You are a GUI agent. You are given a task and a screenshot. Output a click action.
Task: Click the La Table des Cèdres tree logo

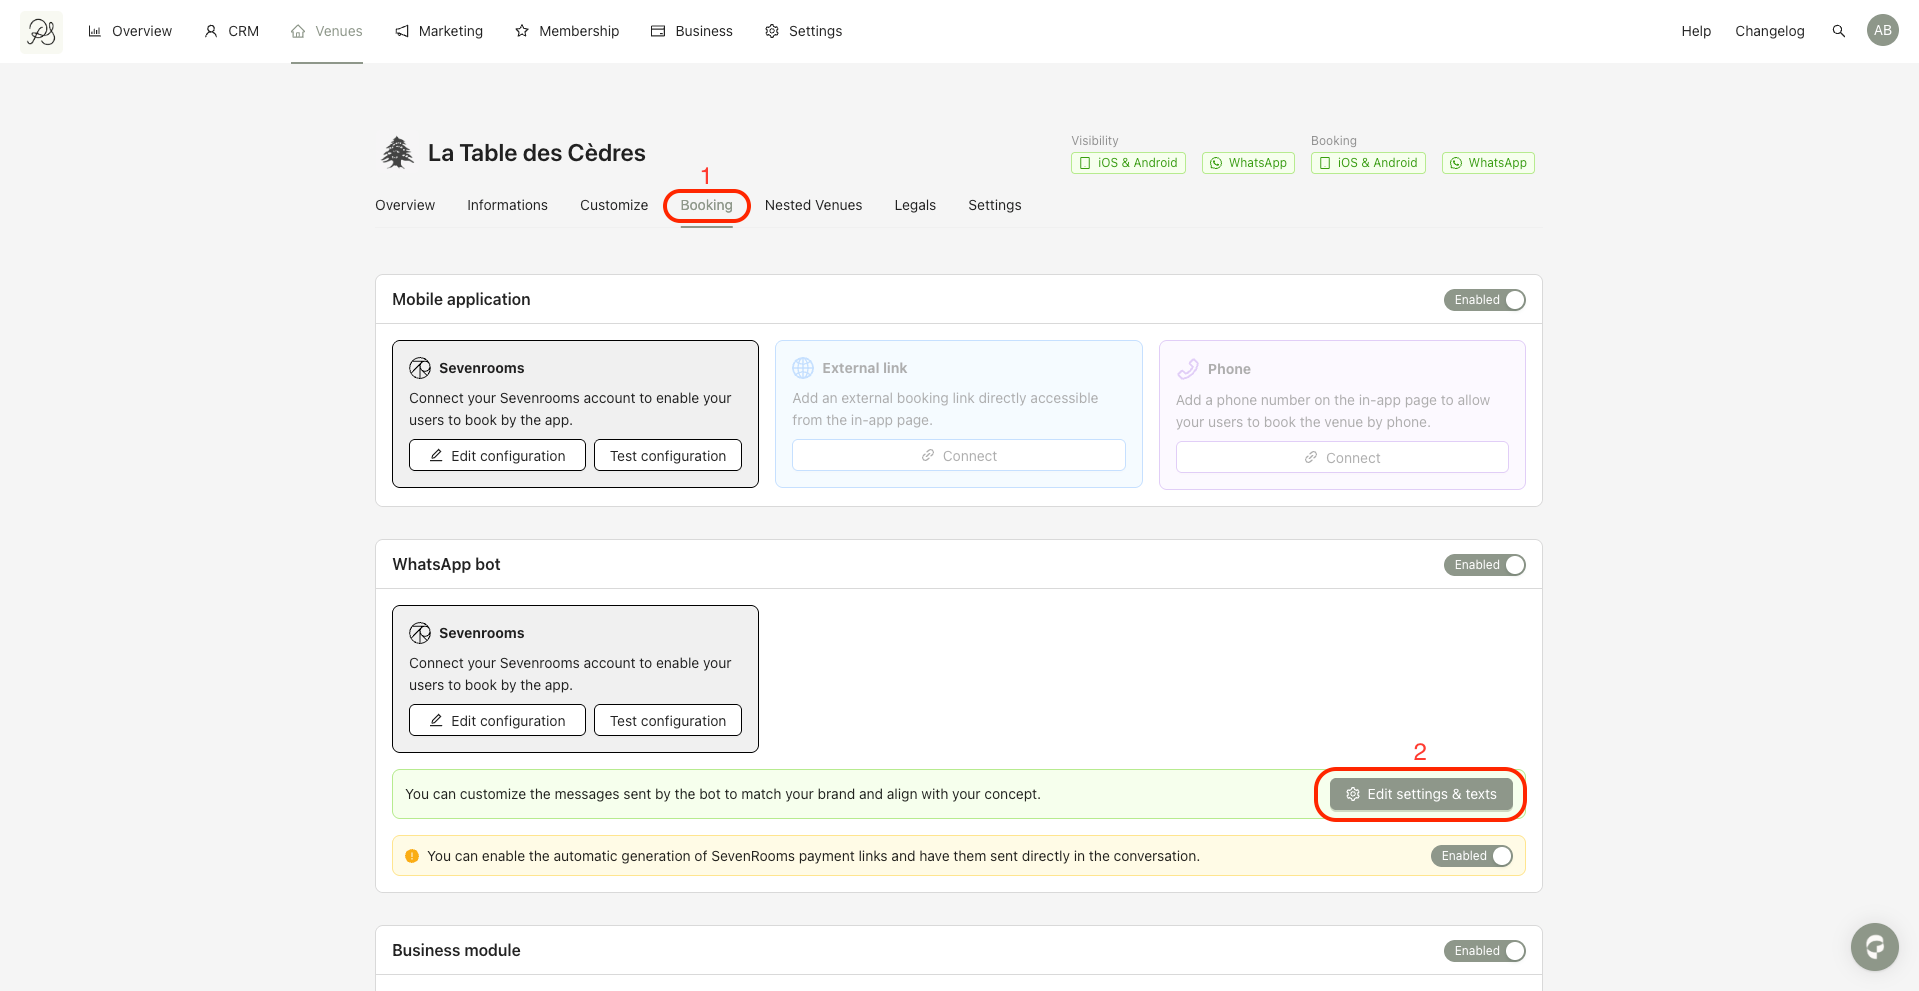(397, 153)
